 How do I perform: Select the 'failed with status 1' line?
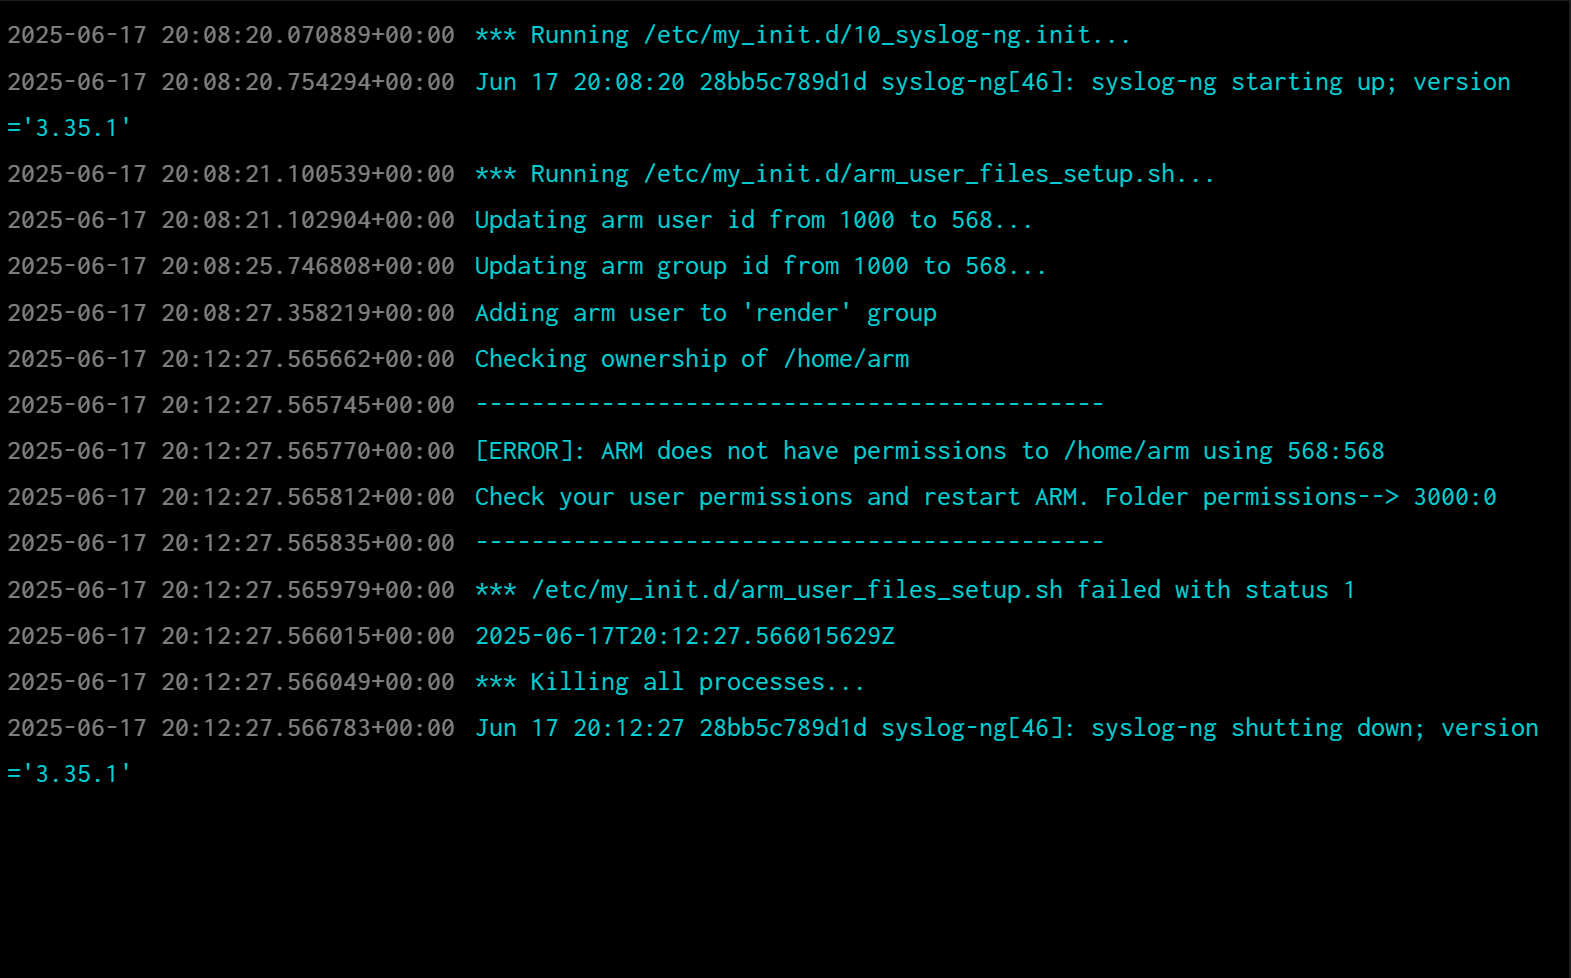point(915,590)
